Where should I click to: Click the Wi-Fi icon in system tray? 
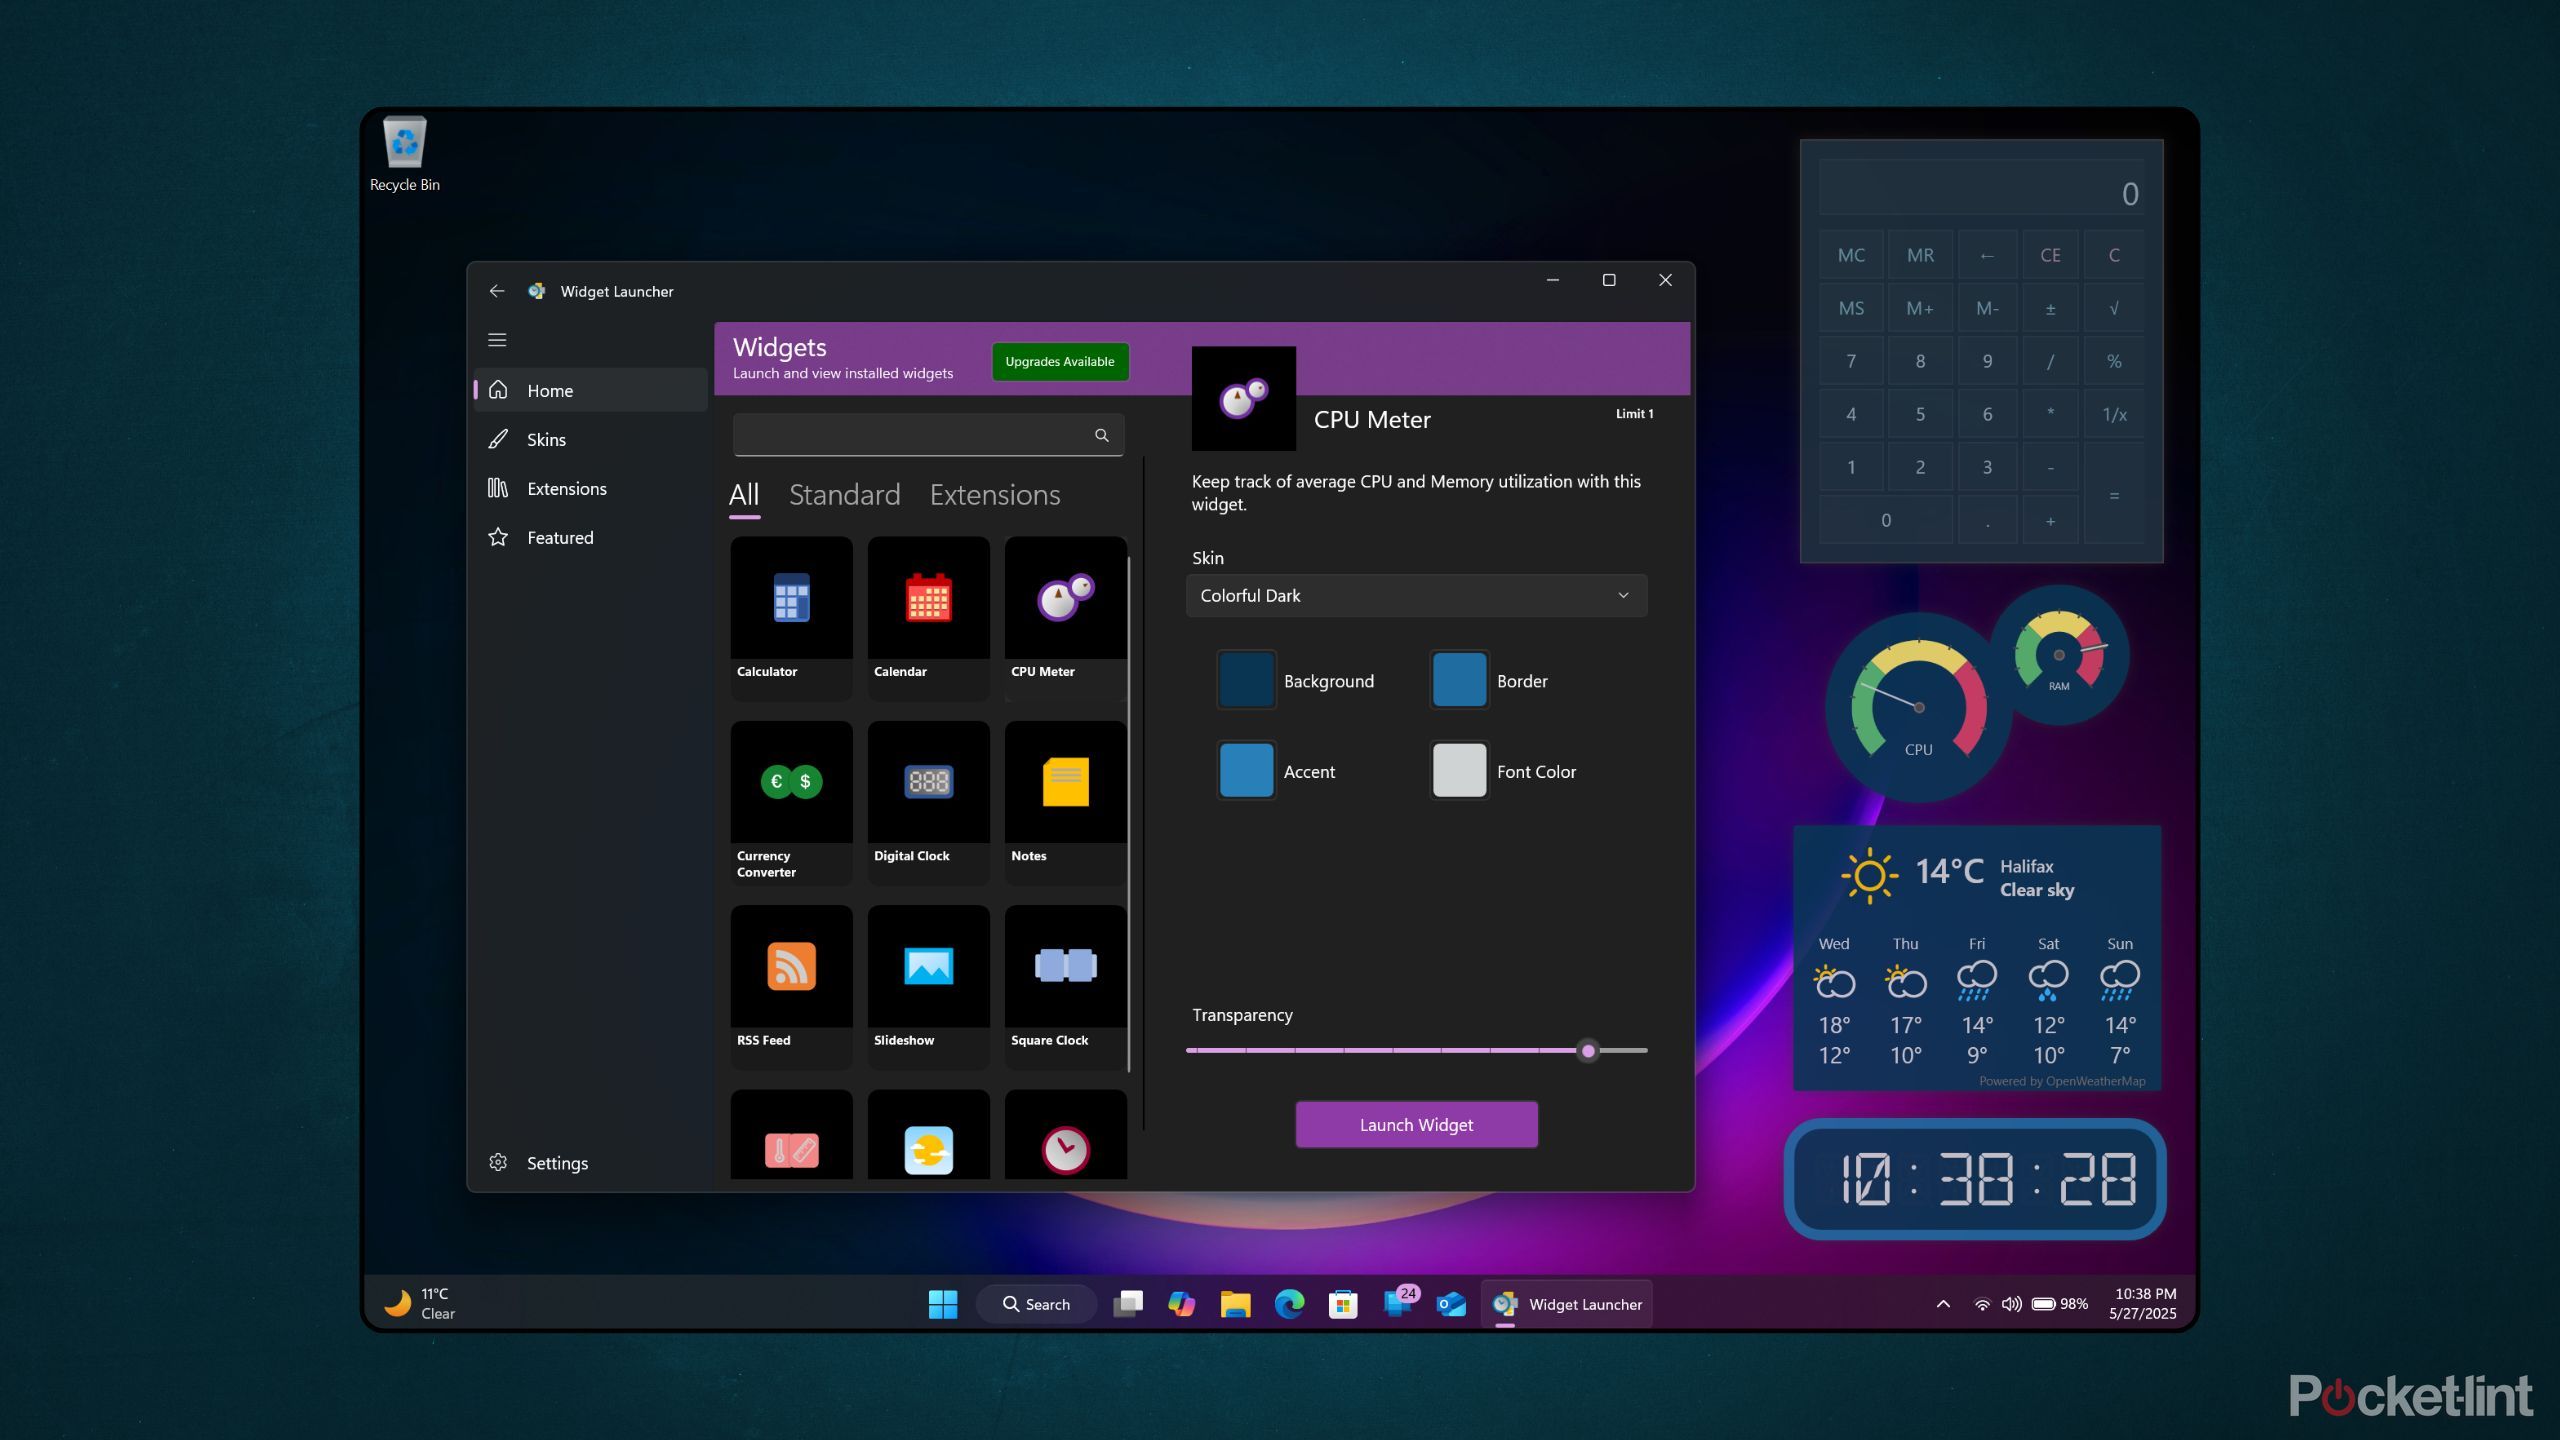1981,1304
